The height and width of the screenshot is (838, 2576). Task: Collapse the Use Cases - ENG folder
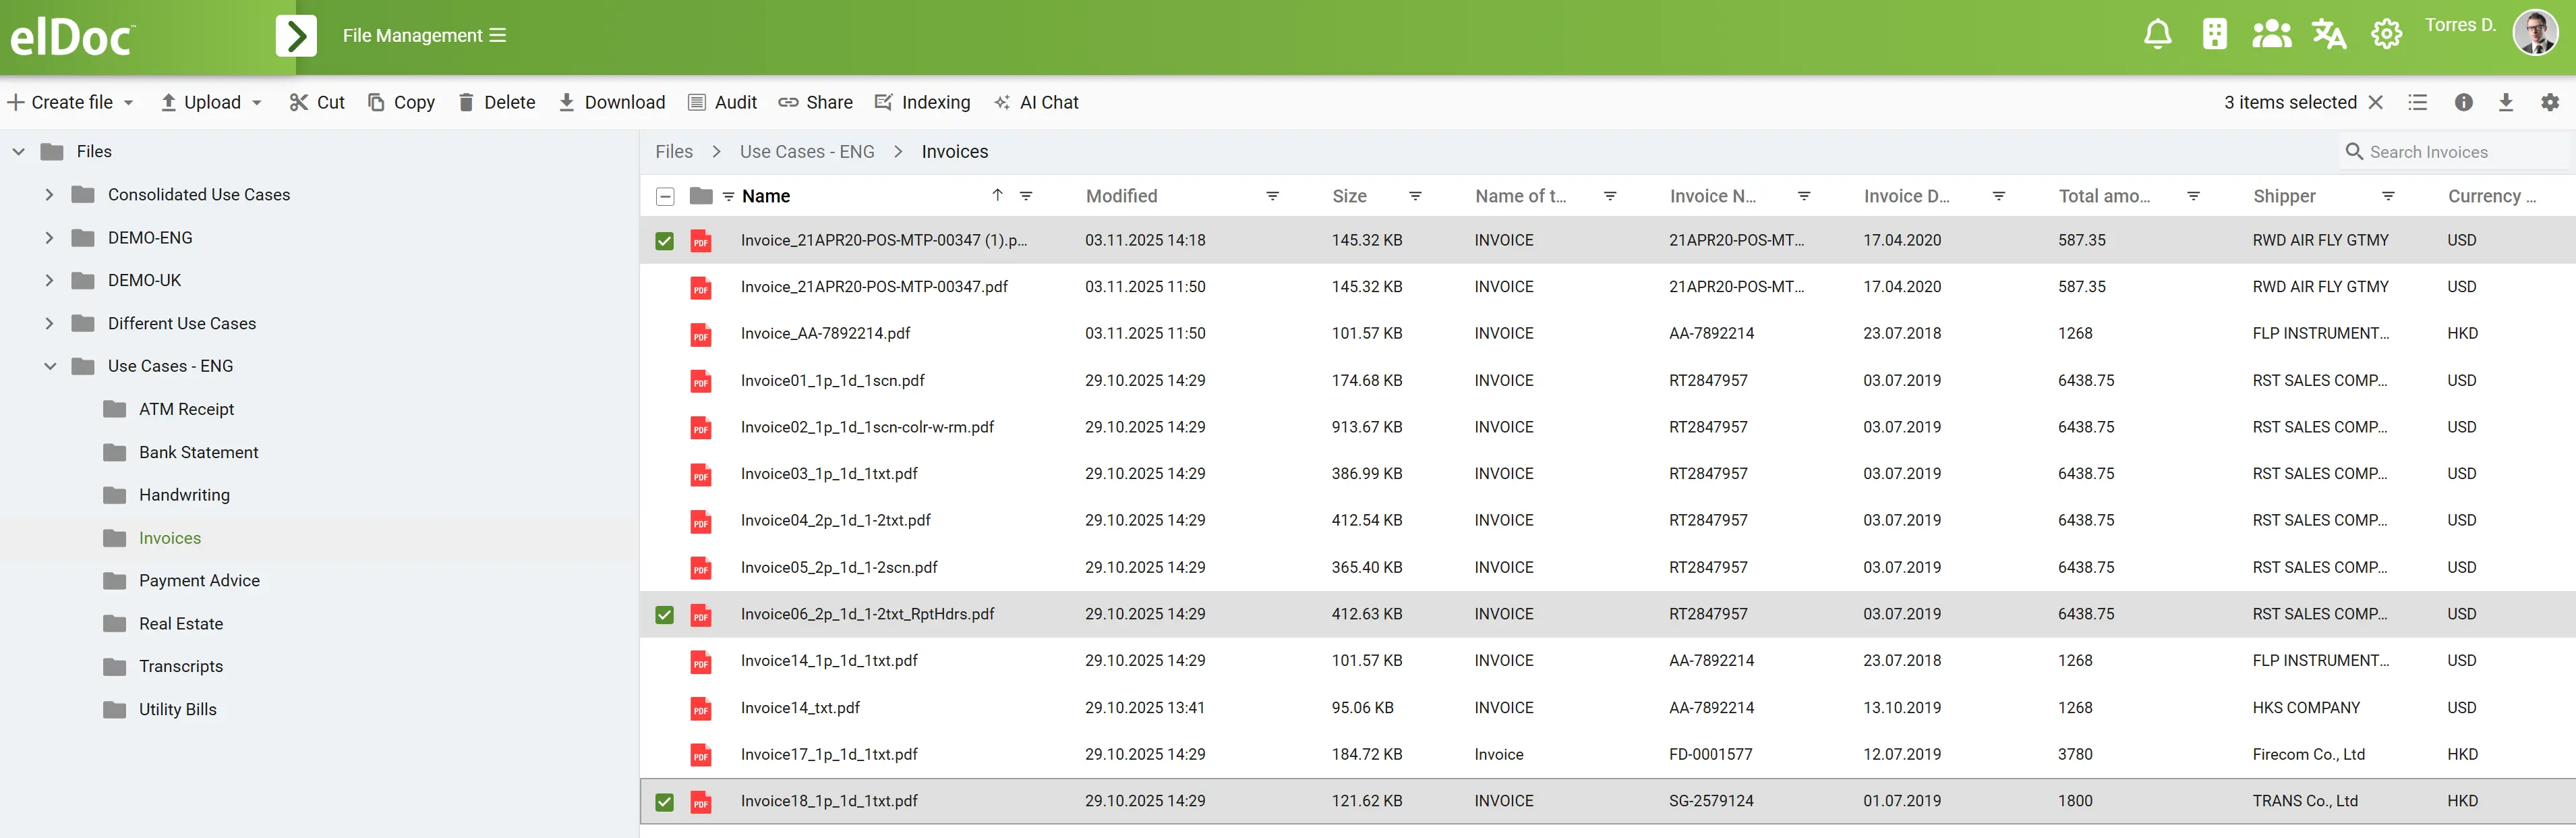click(49, 366)
